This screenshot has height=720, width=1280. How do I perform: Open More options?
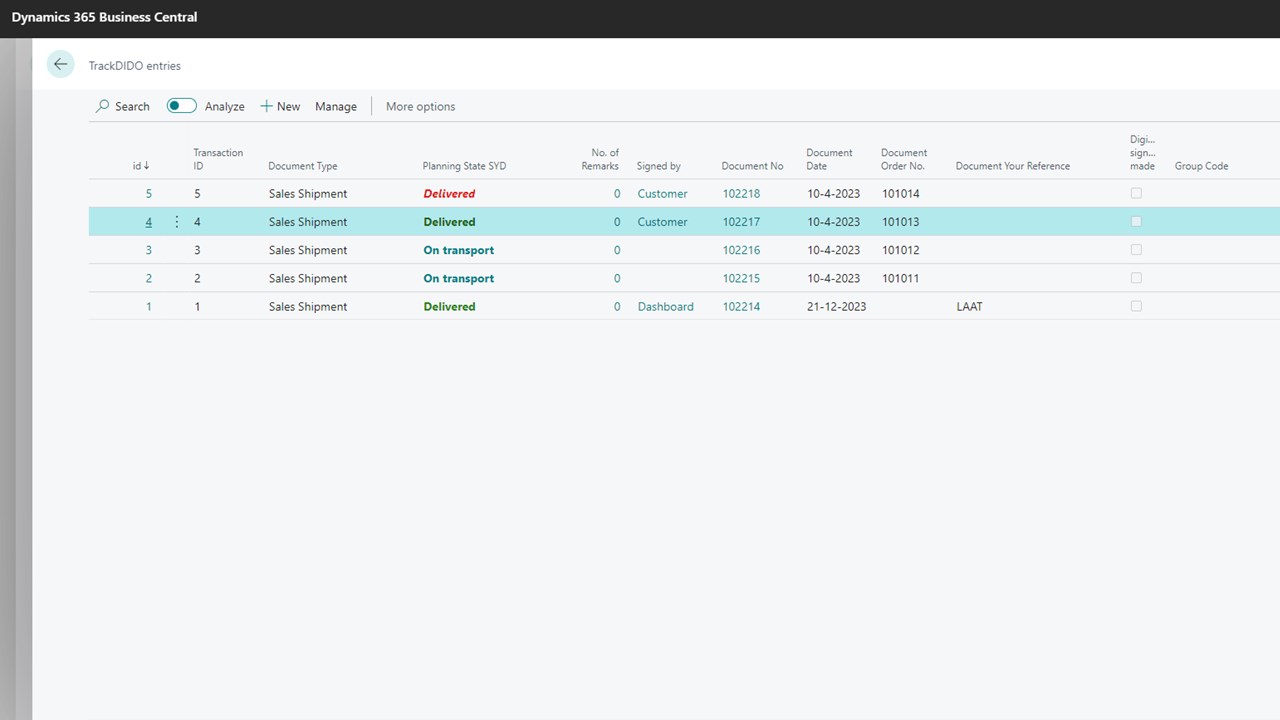(420, 106)
